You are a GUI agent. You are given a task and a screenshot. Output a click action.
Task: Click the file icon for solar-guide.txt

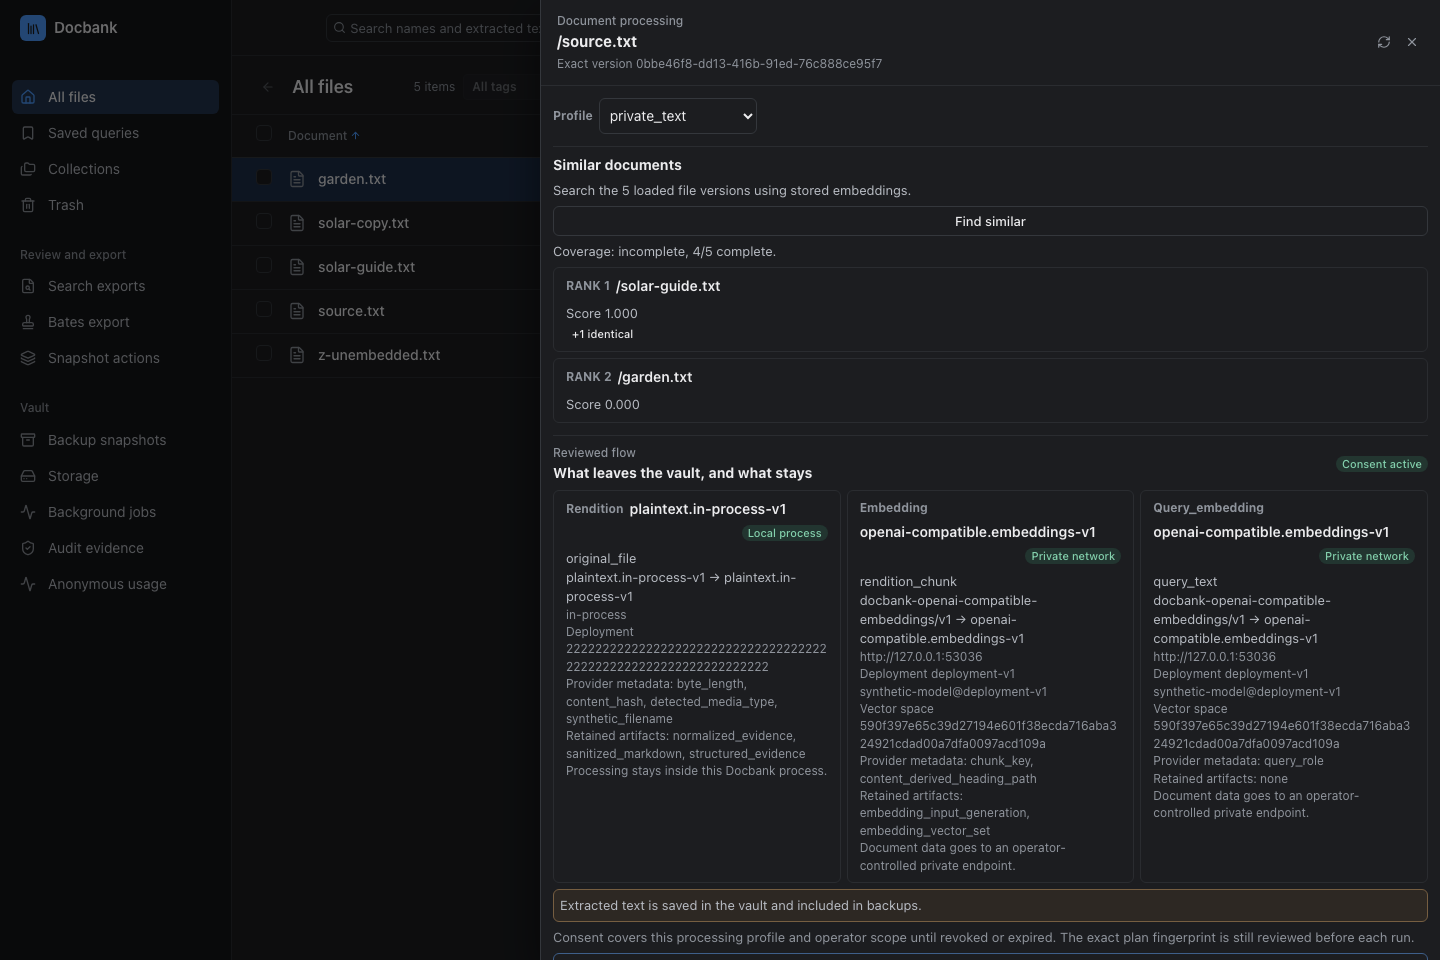297,267
